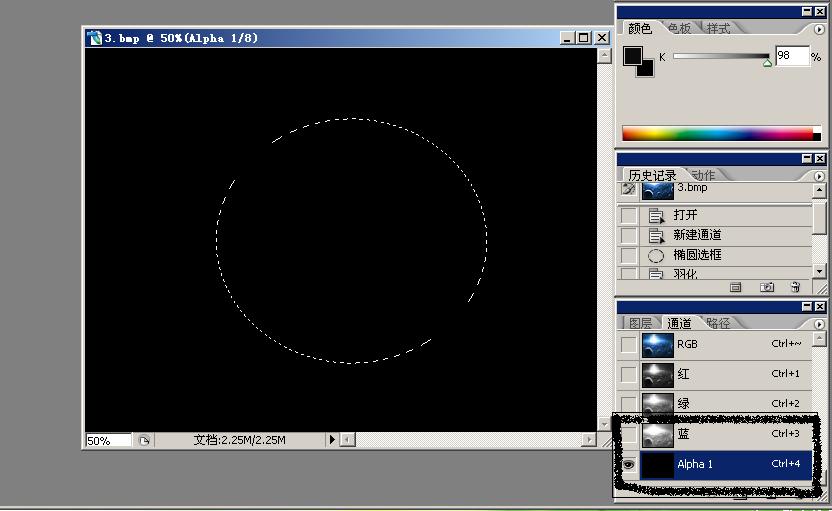832x511 pixels.
Task: Switch to the 动作 (Actions) tab
Action: point(703,175)
